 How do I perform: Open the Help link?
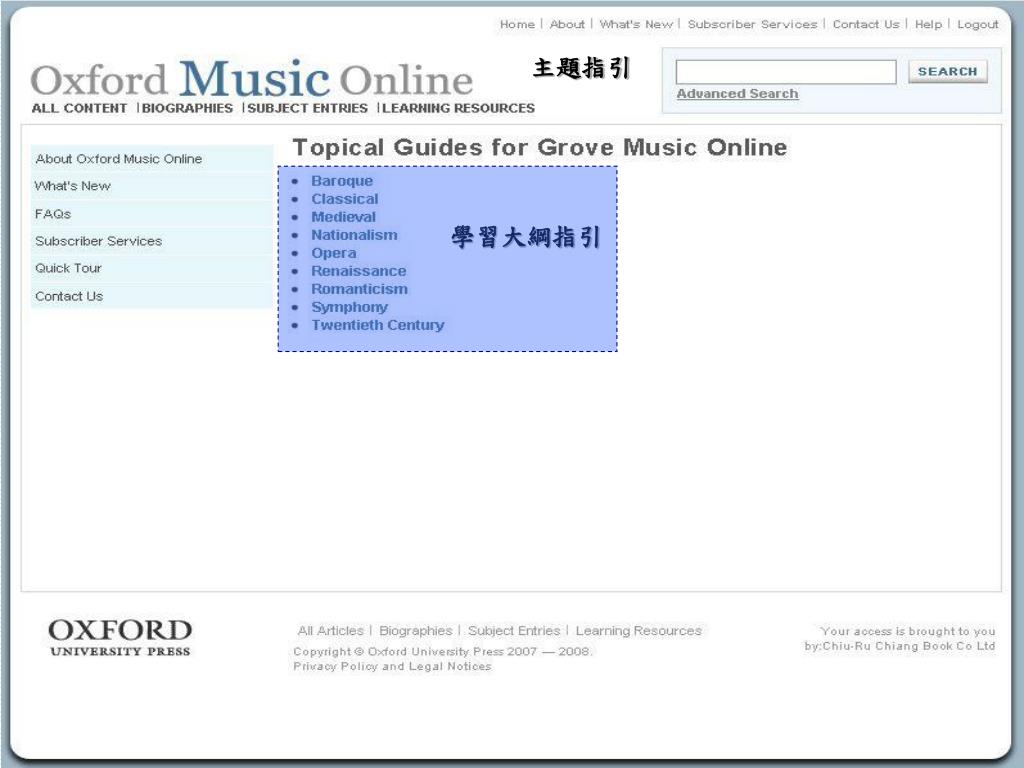point(928,24)
